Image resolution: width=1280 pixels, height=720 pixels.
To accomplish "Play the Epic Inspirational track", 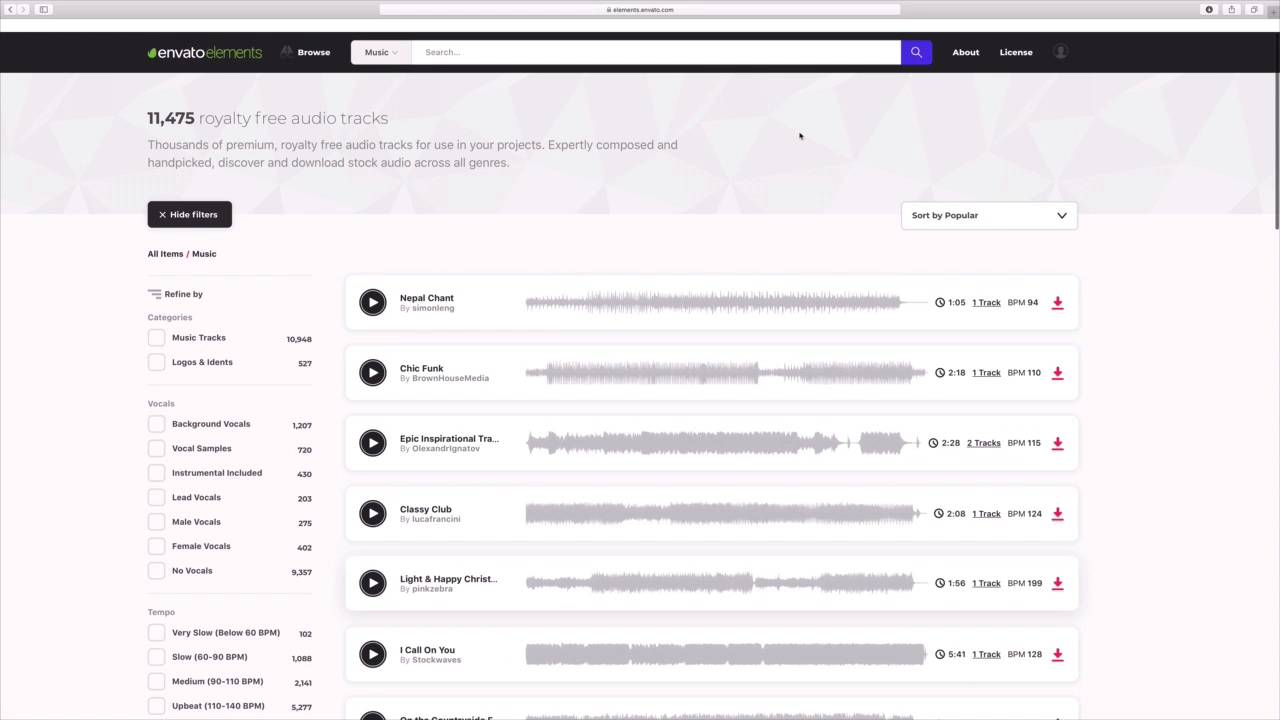I will tap(373, 442).
